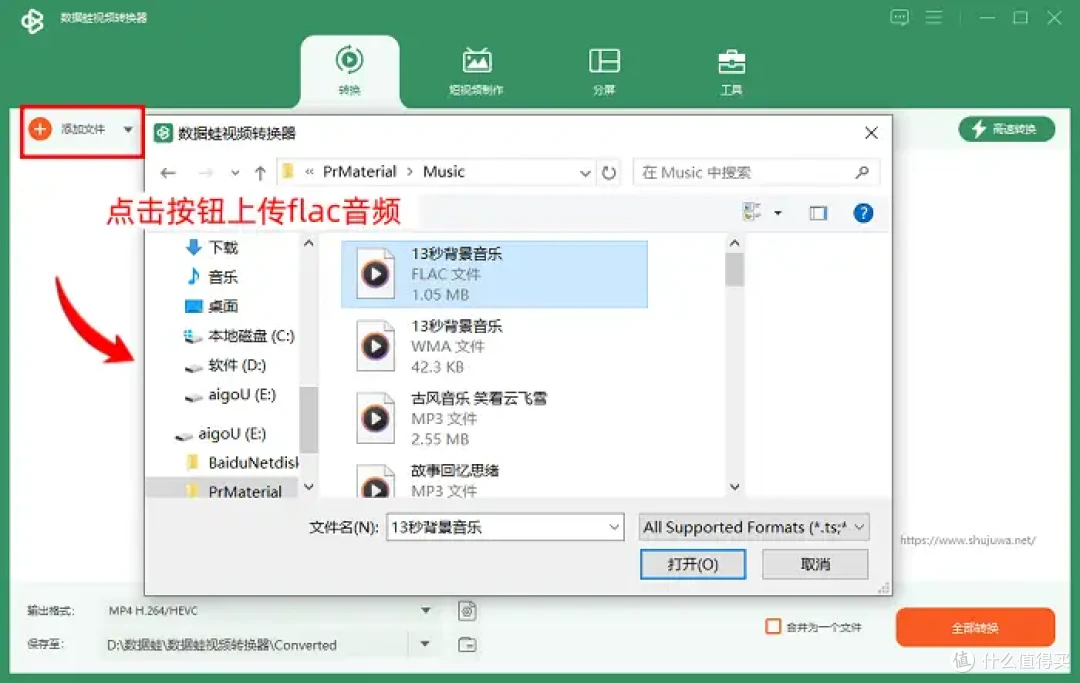Open the hamburger menu icon top right
The image size is (1080, 683).
[x=936, y=17]
